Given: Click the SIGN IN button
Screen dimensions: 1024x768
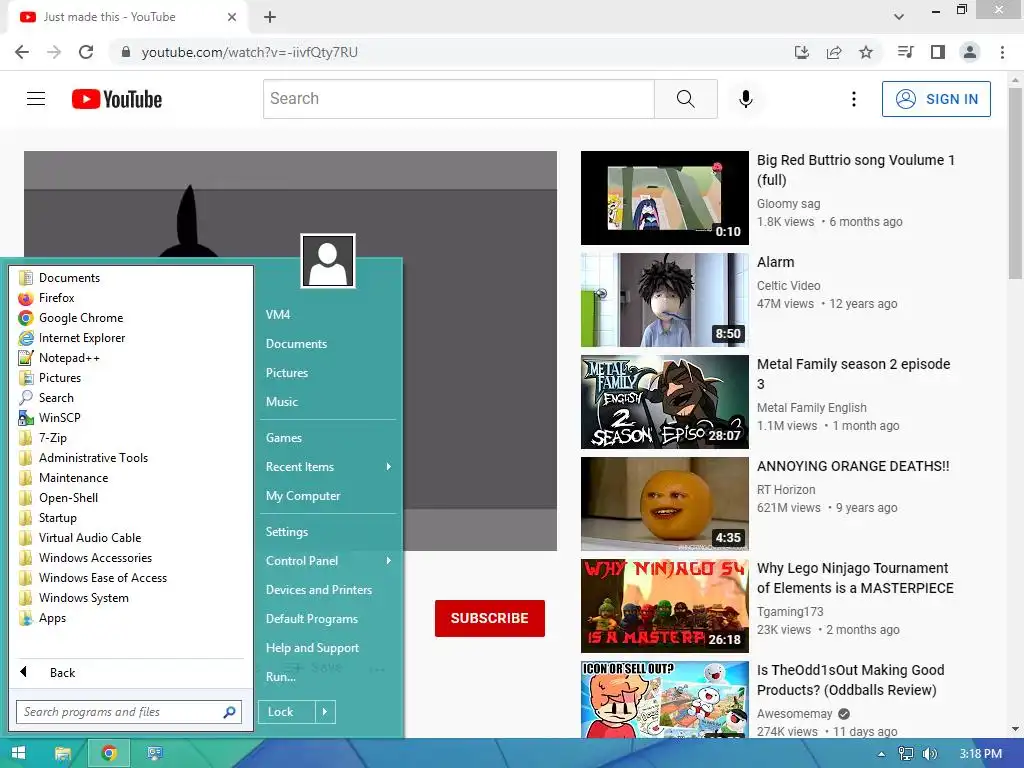Looking at the screenshot, I should pos(936,99).
